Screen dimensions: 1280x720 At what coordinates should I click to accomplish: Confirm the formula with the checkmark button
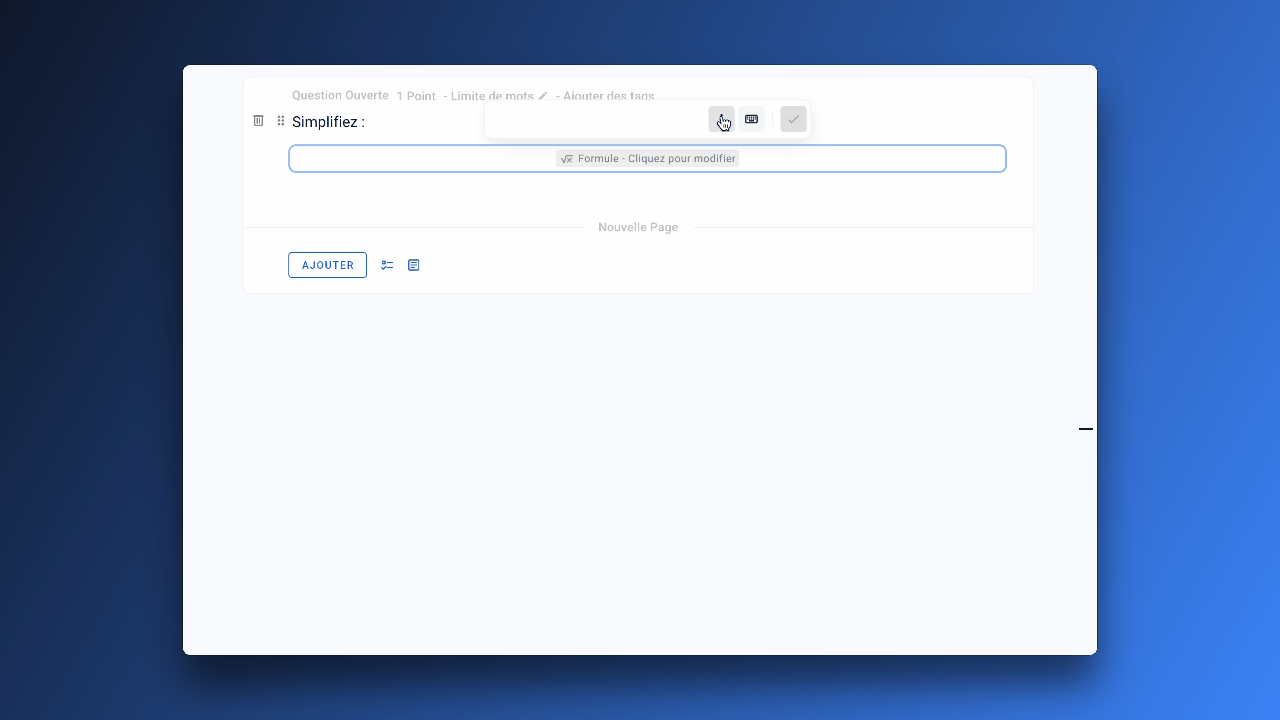click(793, 119)
